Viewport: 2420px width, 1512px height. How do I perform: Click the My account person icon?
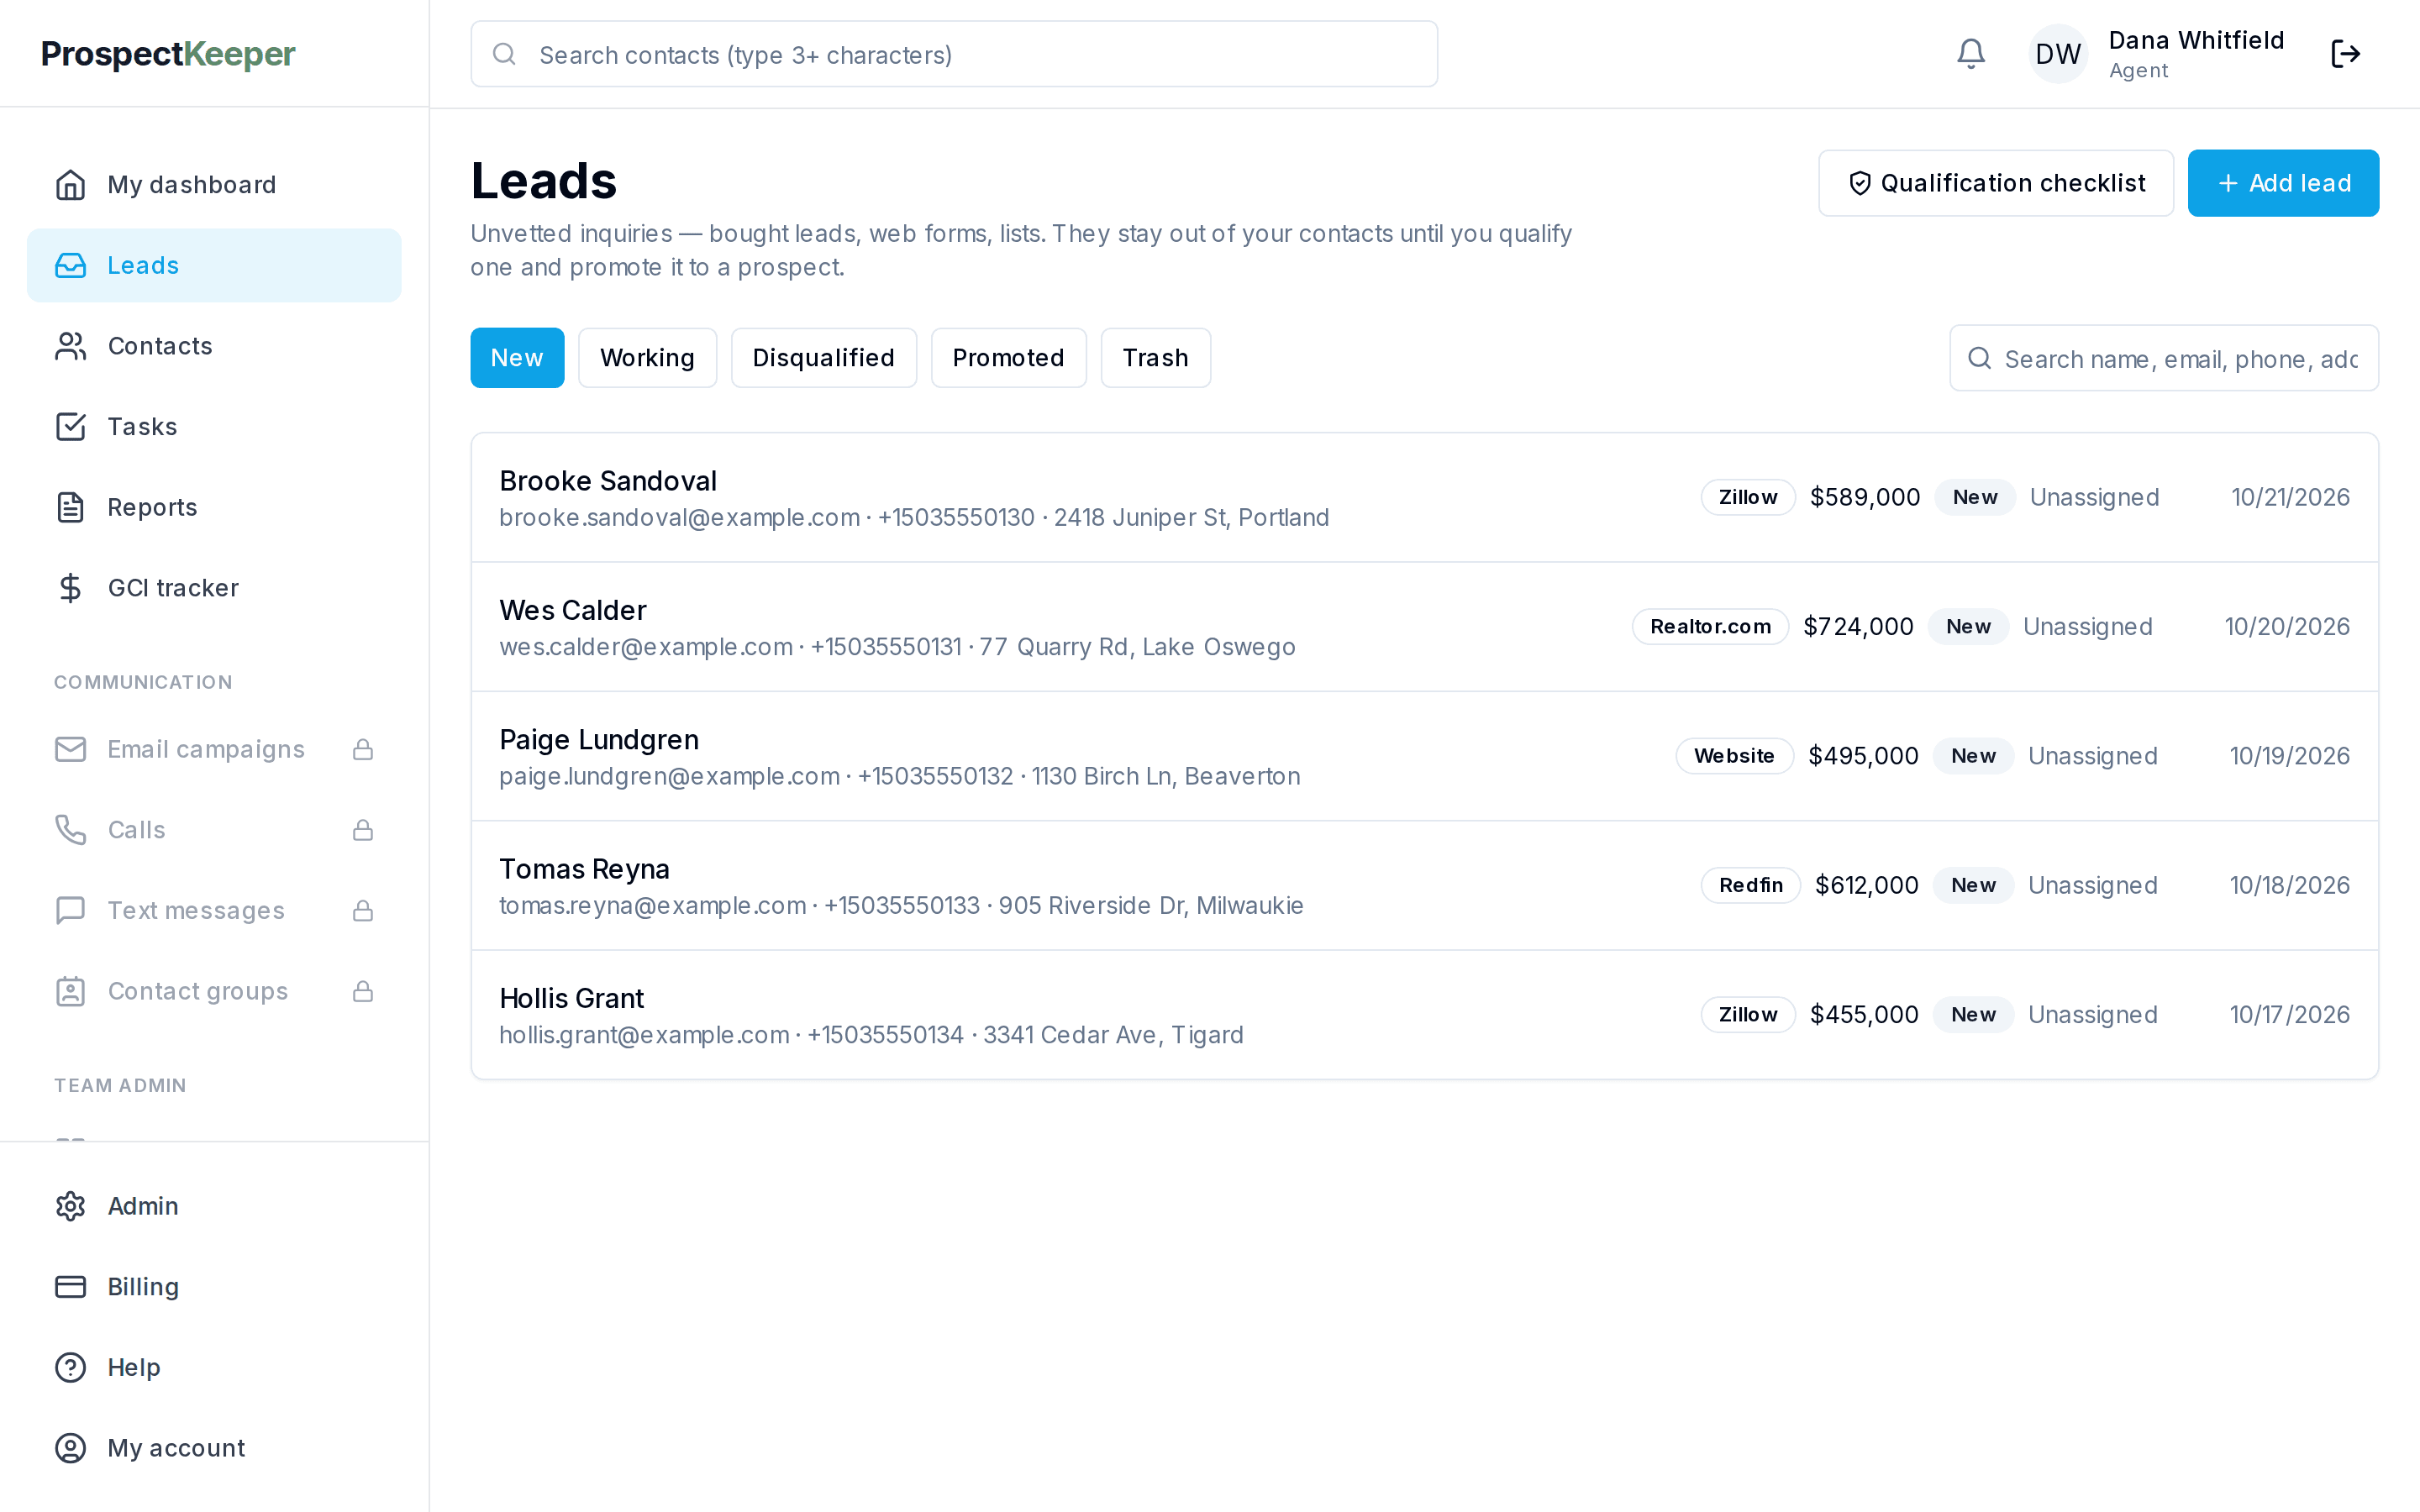(x=70, y=1448)
